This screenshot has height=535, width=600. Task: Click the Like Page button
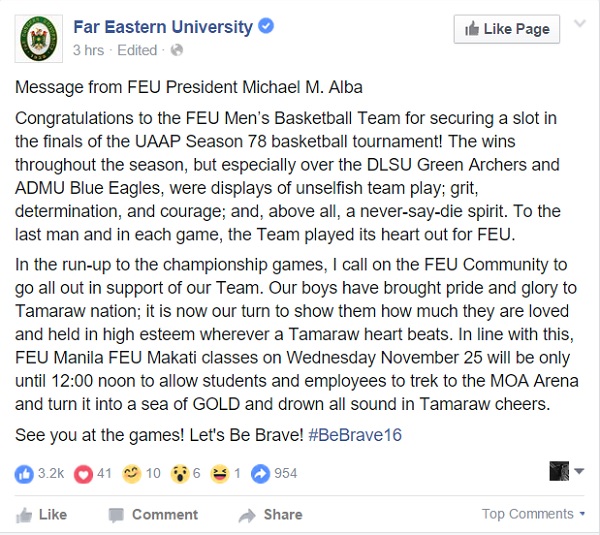(507, 29)
